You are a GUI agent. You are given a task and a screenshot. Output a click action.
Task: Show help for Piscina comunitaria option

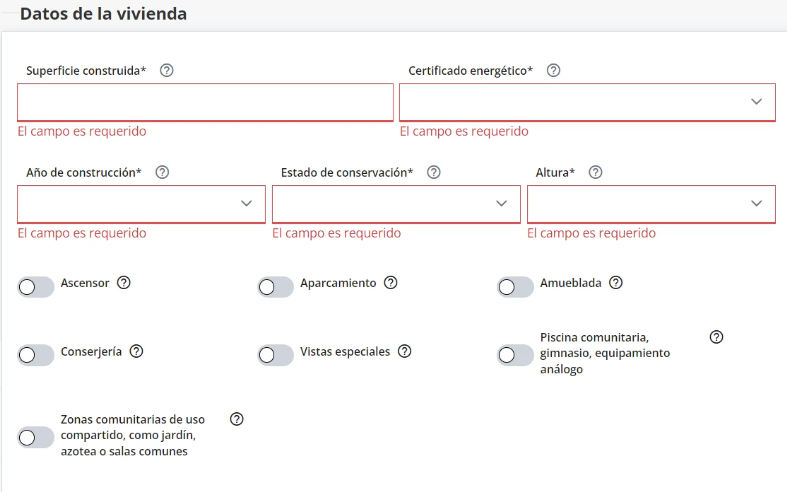[717, 337]
